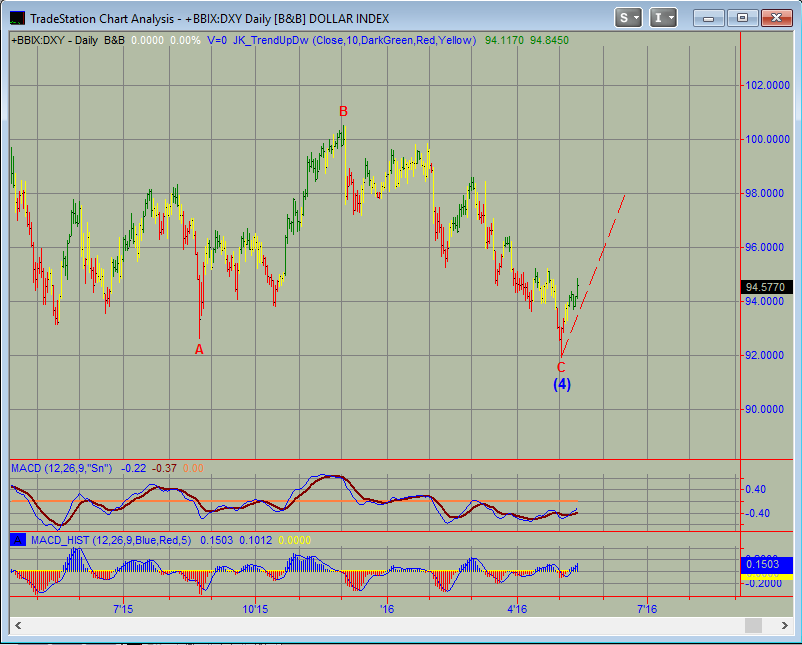
Task: Open the S symbol linking dropdown
Action: click(x=629, y=17)
